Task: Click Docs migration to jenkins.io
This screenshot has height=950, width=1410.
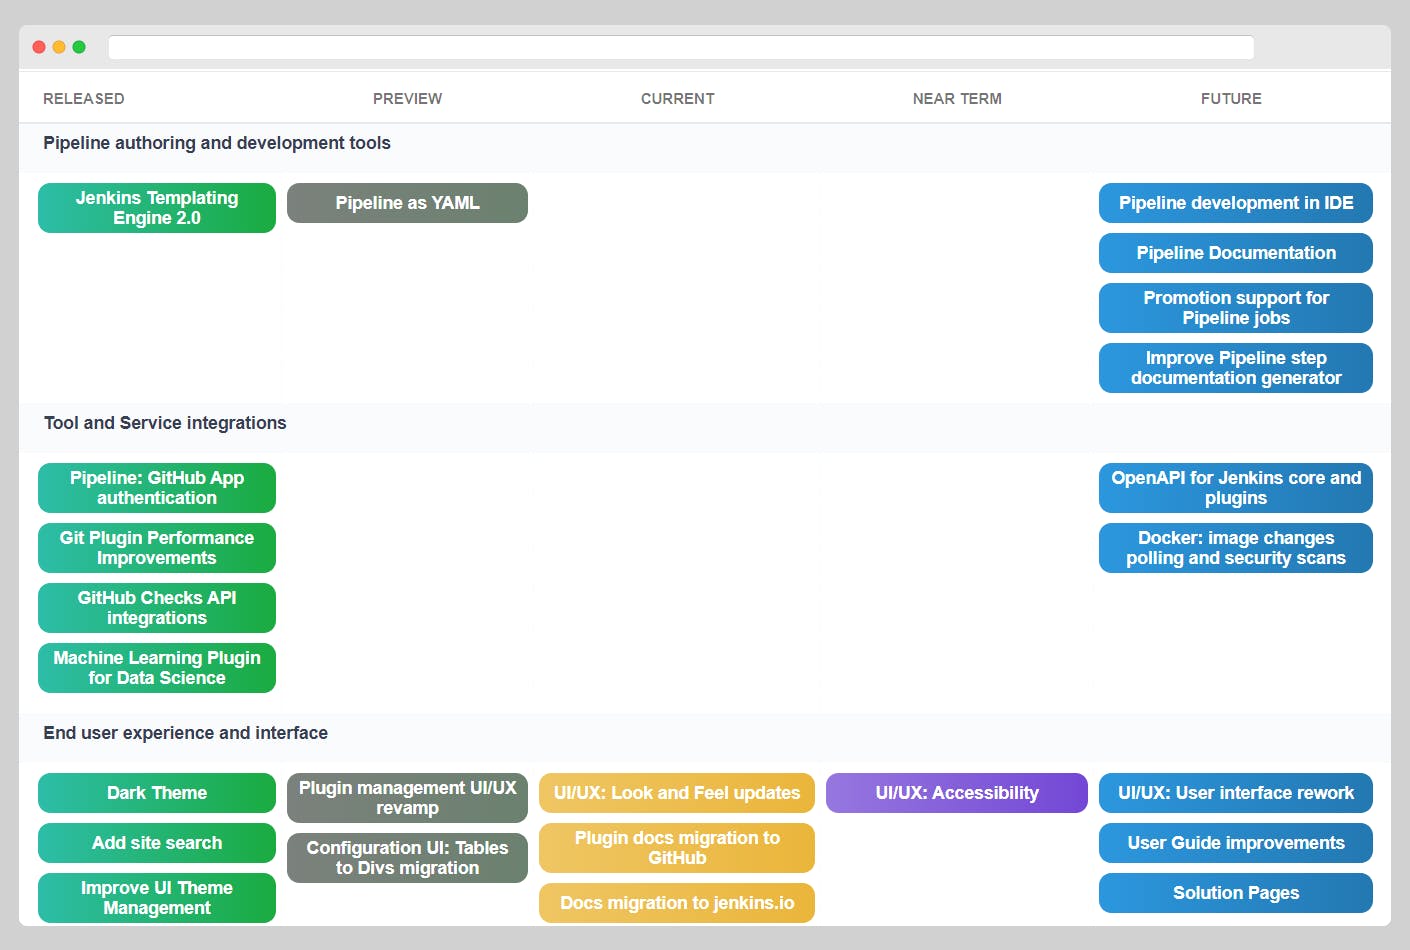Action: [677, 903]
